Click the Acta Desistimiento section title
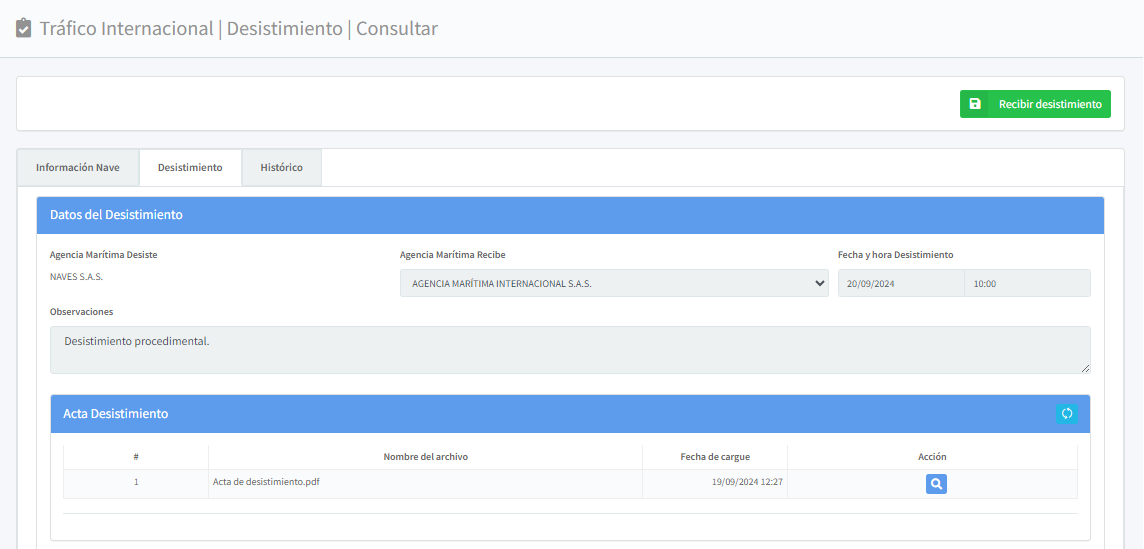The image size is (1144, 549). (116, 414)
